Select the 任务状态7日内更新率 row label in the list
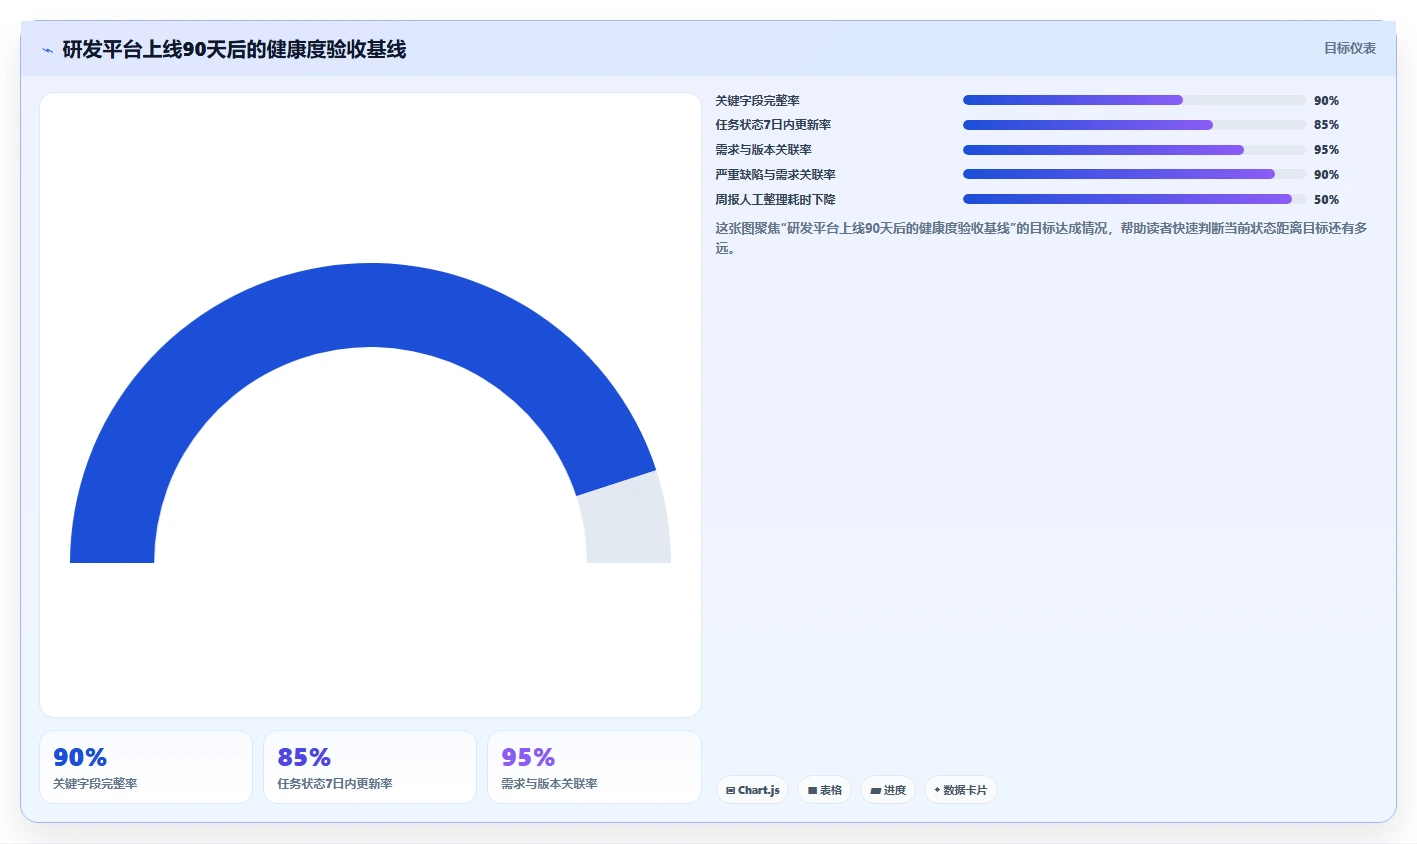The height and width of the screenshot is (844, 1417). [773, 125]
